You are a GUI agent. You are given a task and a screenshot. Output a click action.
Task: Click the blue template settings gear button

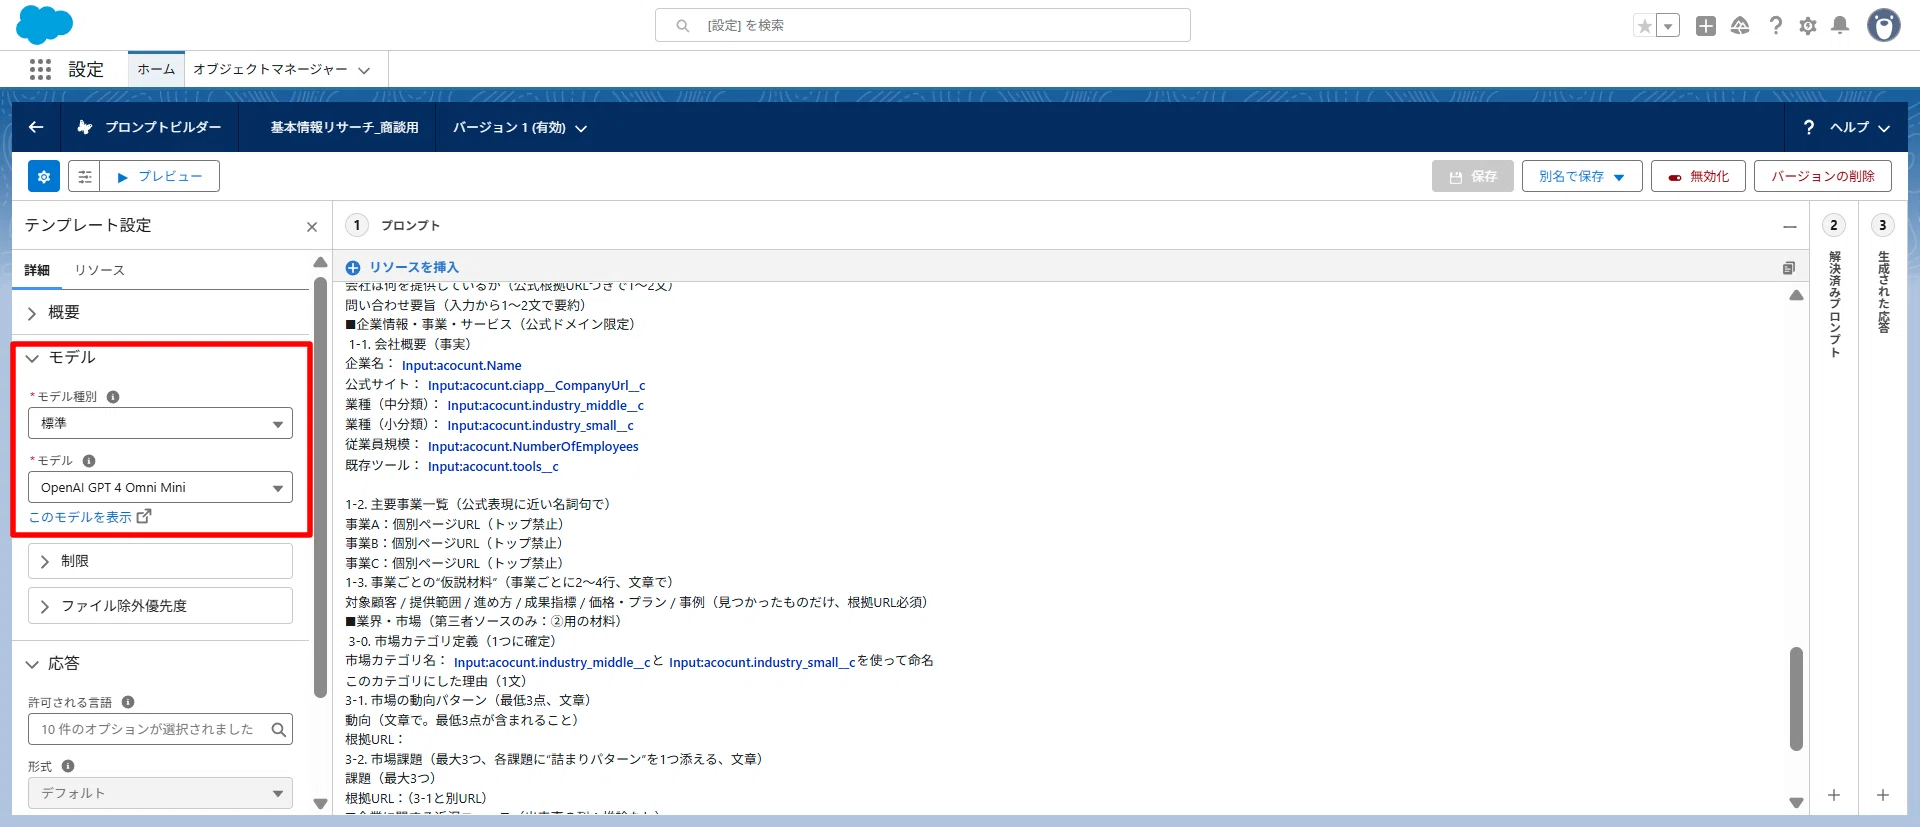[44, 176]
